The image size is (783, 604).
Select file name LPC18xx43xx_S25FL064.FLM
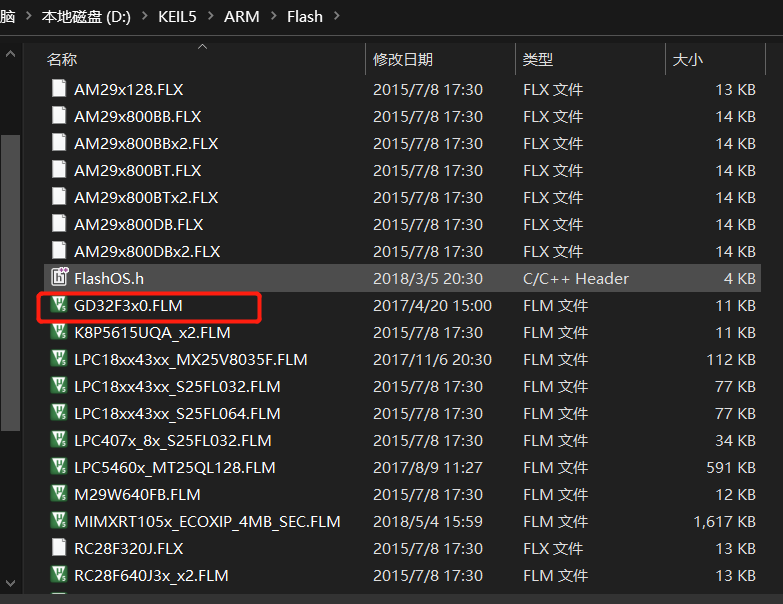coord(177,413)
